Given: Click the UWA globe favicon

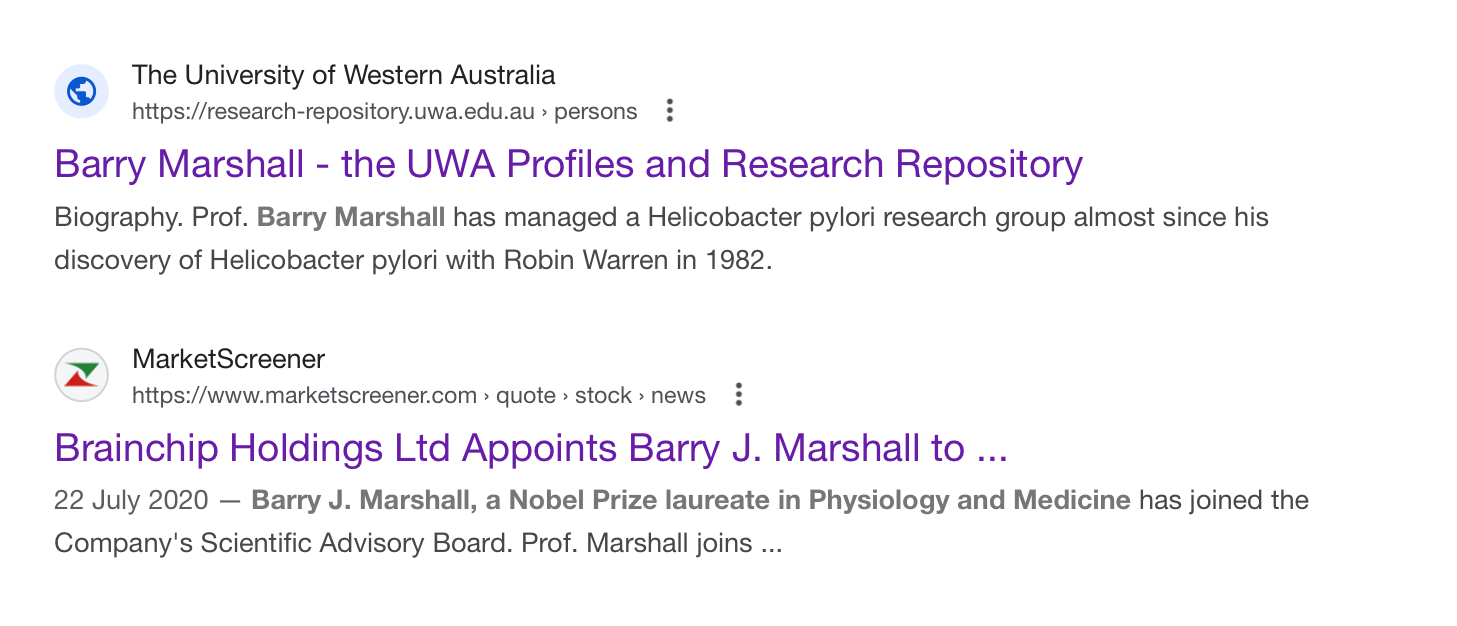Looking at the screenshot, I should tap(81, 92).
